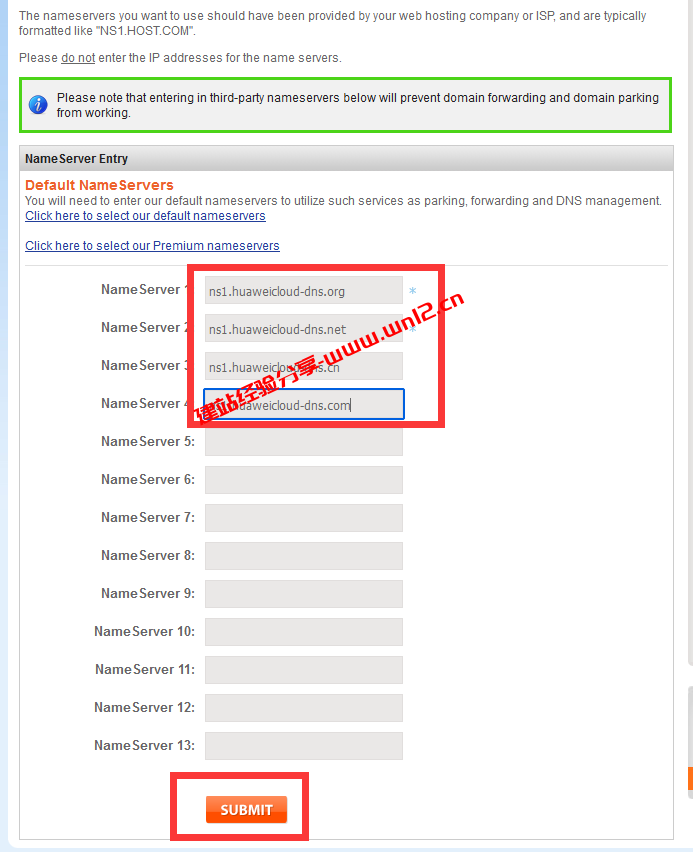Click the NameServer 6 text field
The height and width of the screenshot is (852, 693).
tap(303, 480)
